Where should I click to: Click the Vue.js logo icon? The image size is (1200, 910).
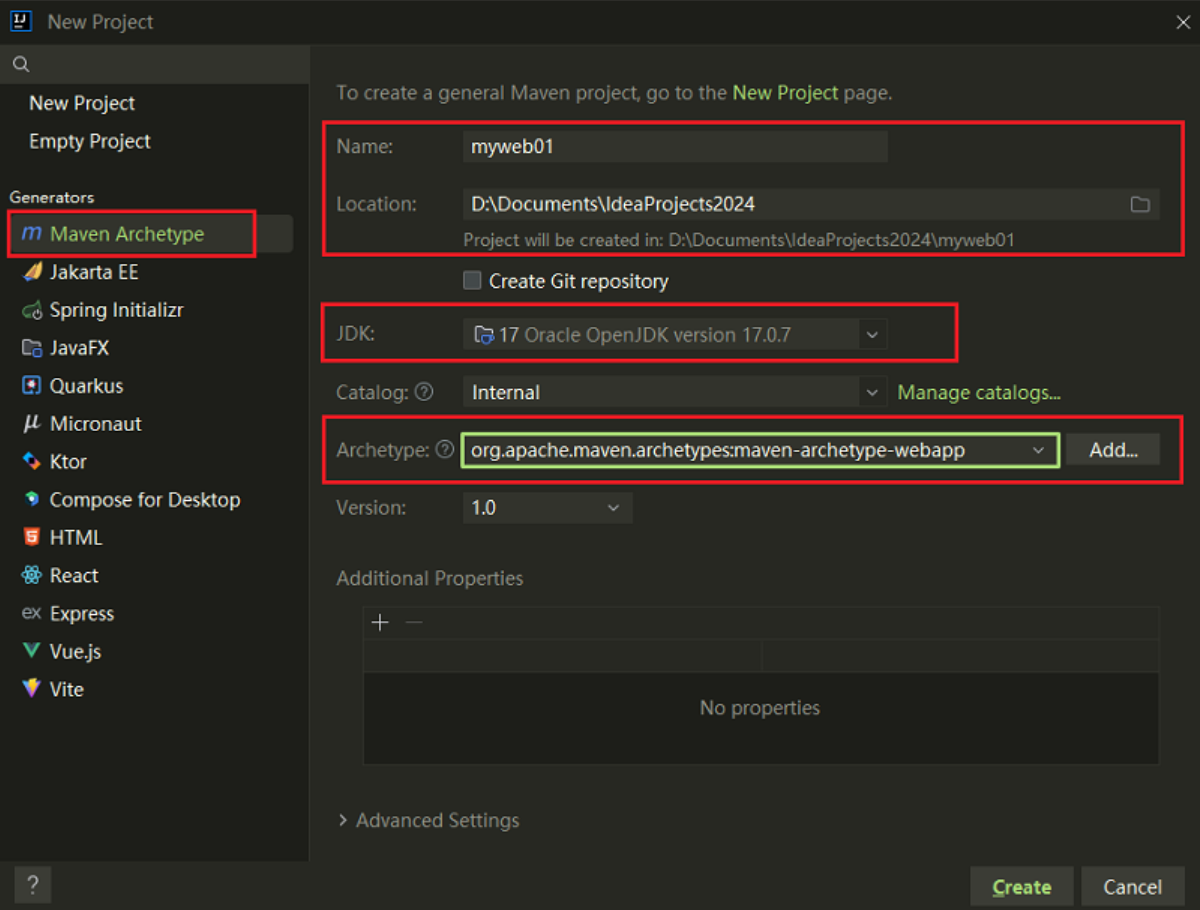click(32, 652)
